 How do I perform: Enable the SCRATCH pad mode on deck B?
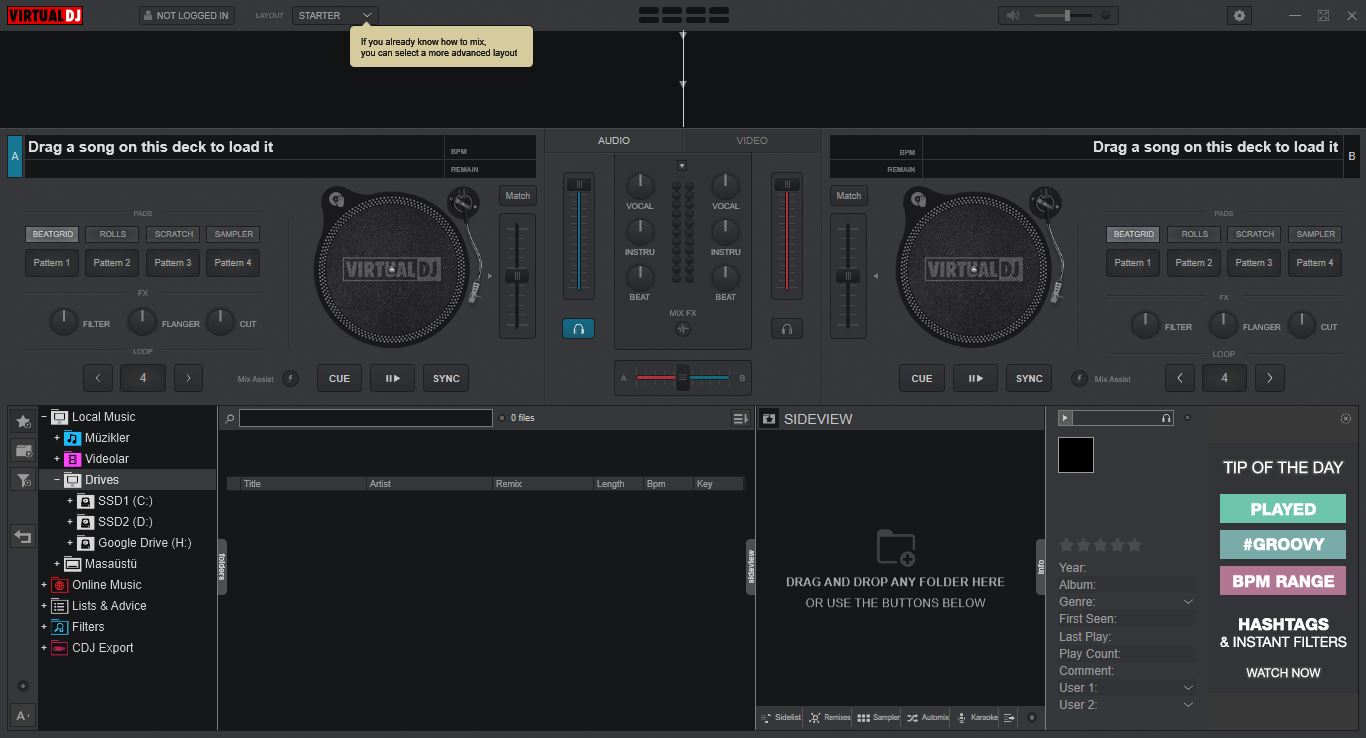(x=1255, y=234)
